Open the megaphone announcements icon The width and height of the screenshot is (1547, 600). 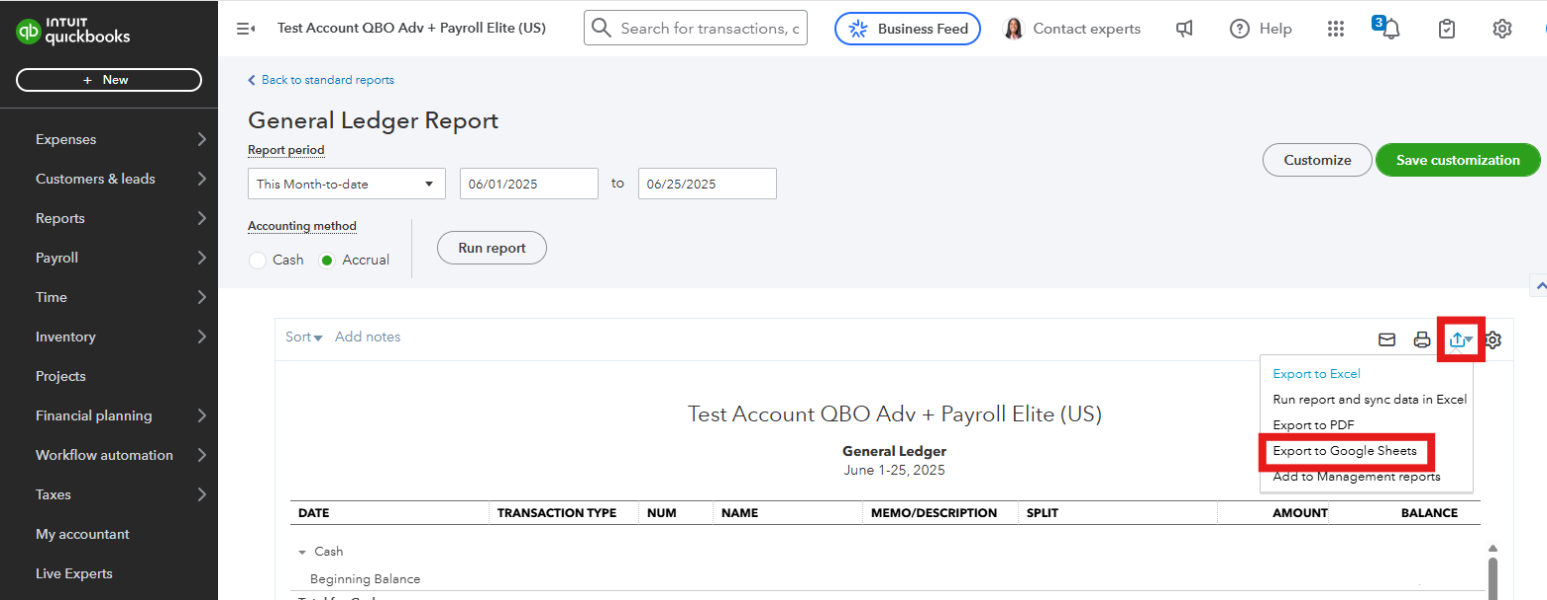coord(1184,29)
